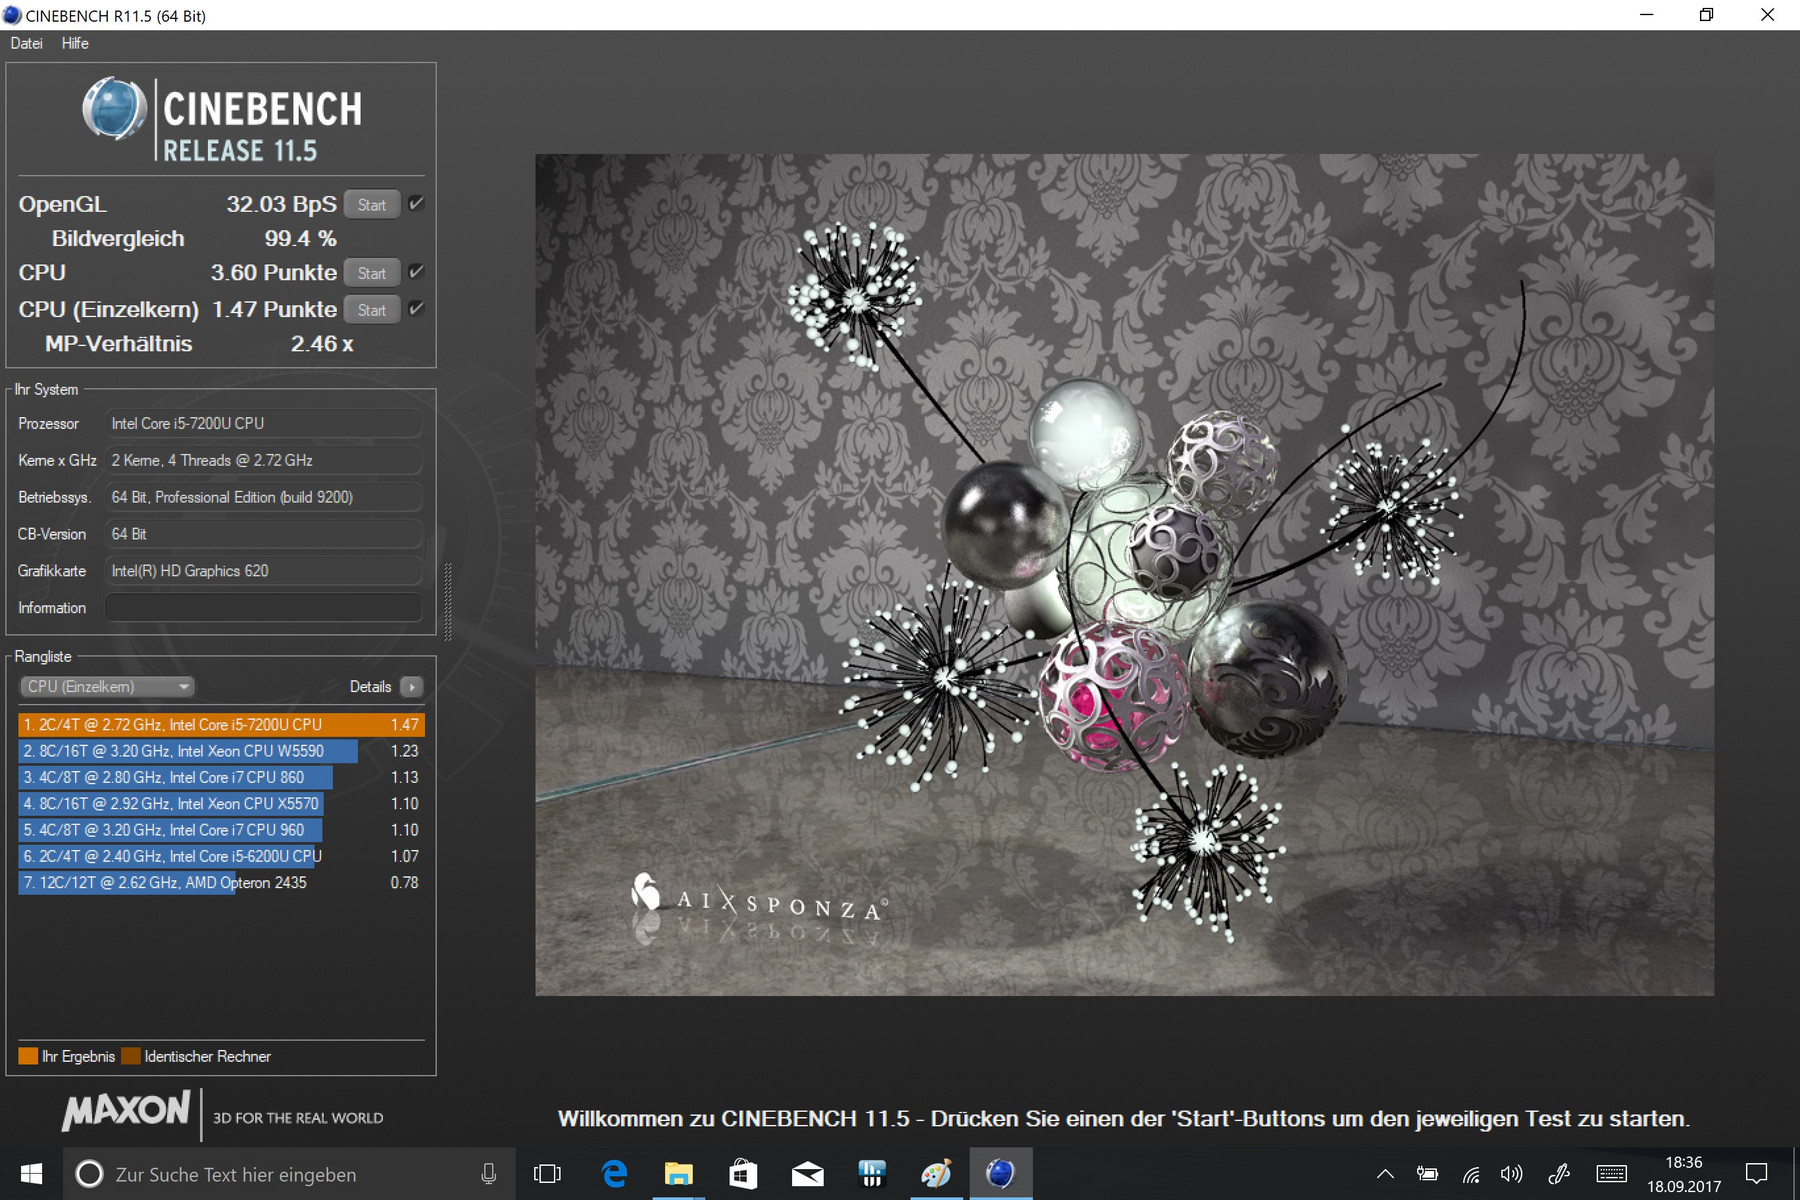Open the Windows Start menu
1800x1200 pixels.
pos(31,1174)
